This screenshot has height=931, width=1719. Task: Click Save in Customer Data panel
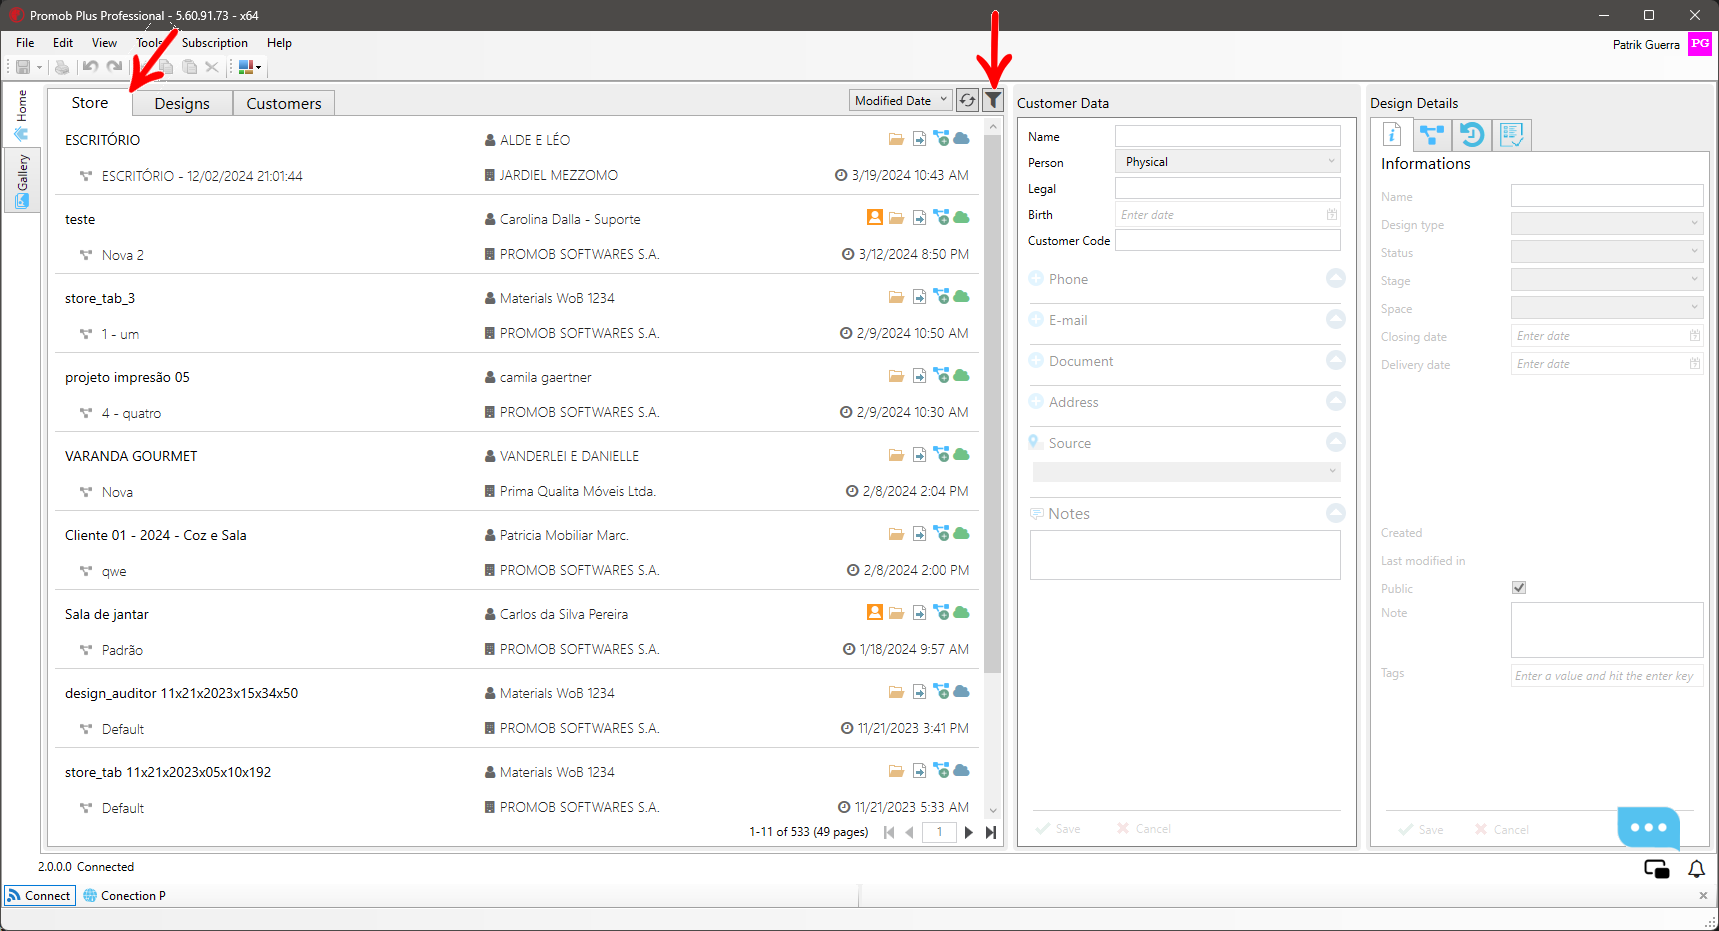pos(1058,829)
